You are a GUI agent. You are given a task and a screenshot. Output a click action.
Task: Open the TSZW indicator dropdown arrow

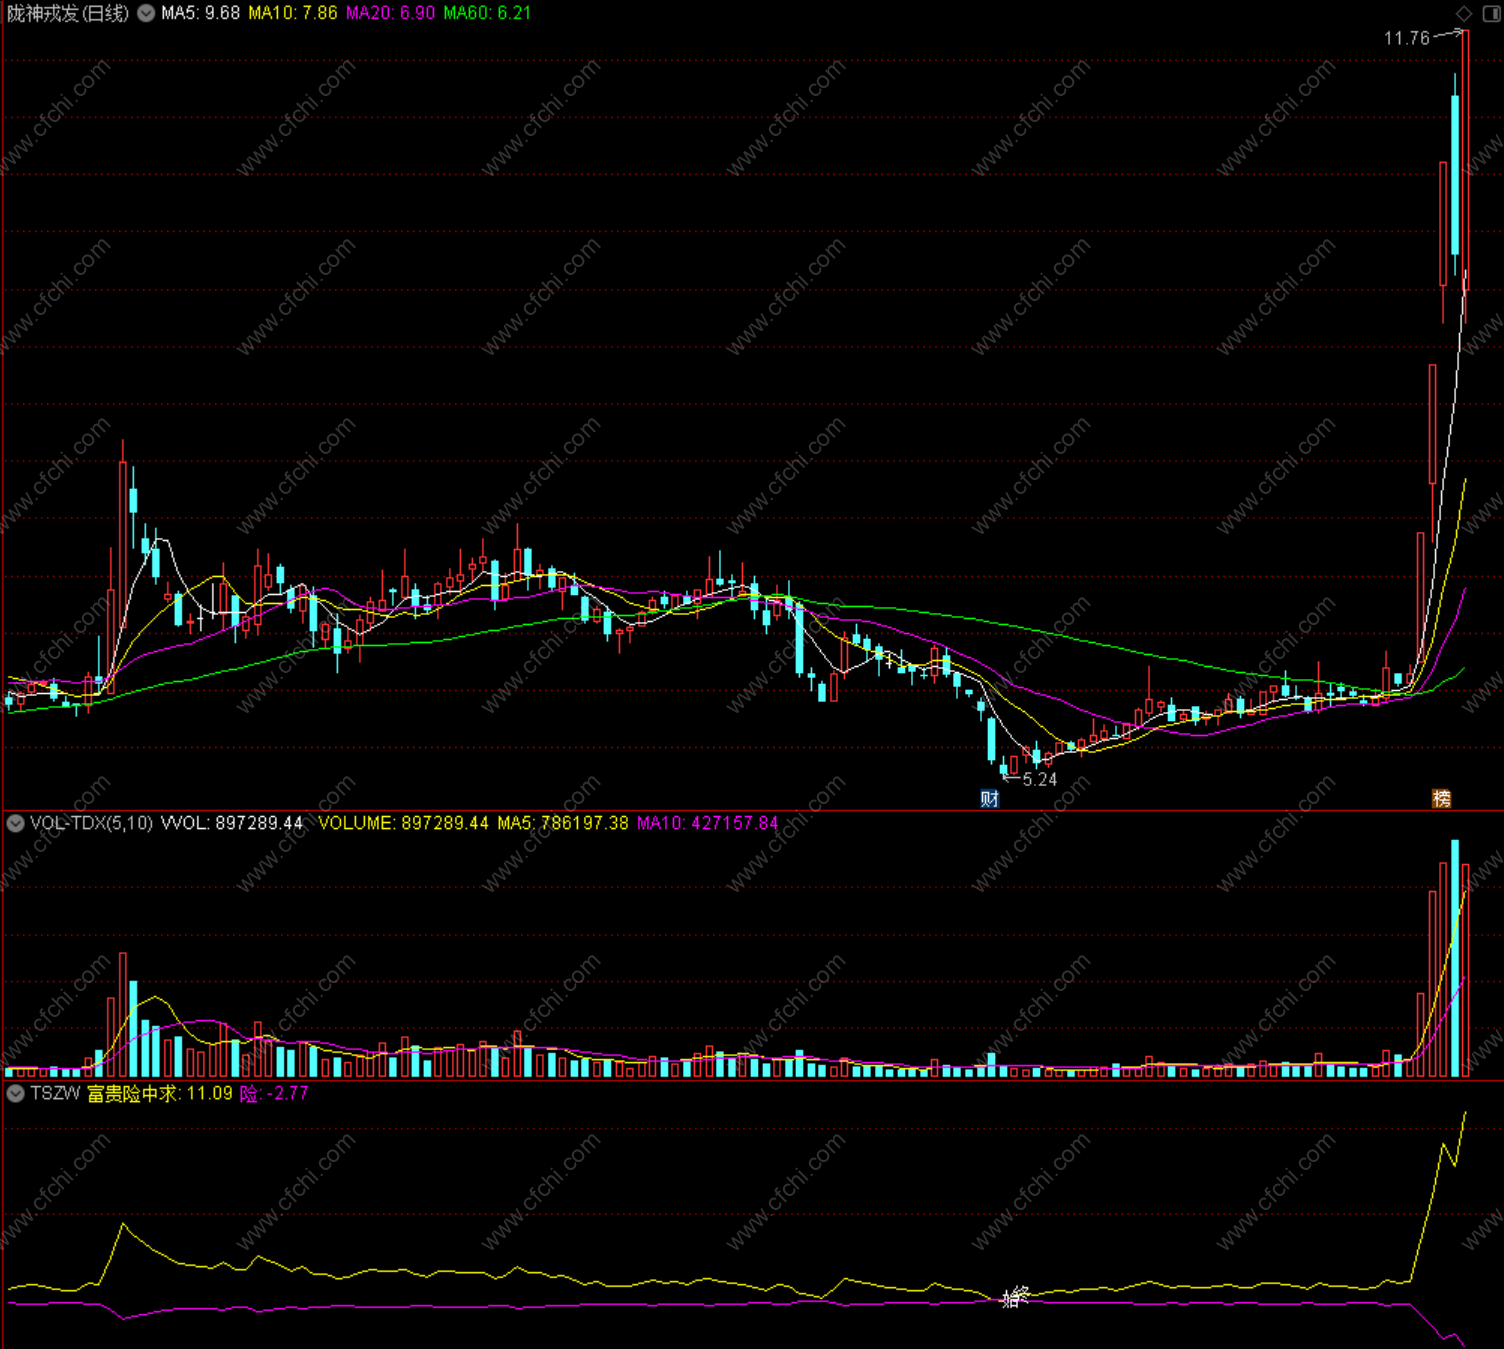15,1093
